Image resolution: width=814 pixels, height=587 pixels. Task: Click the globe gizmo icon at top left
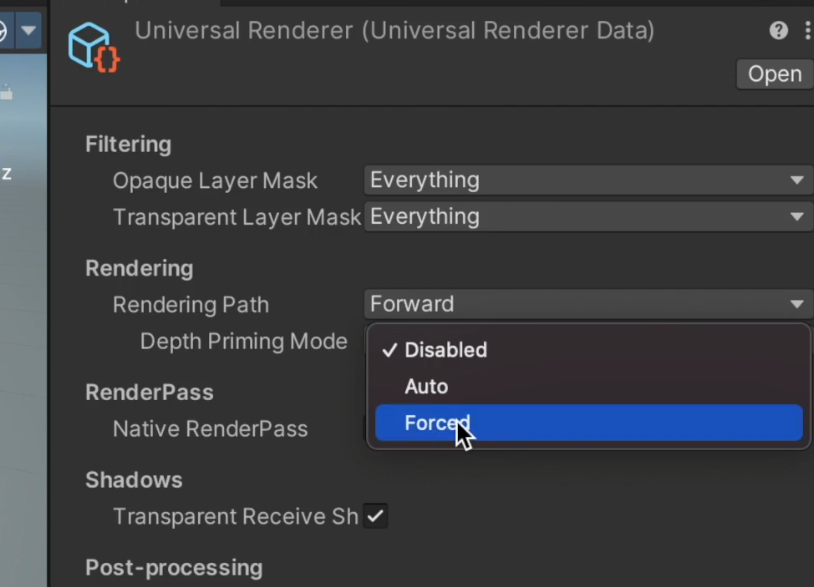[3, 31]
